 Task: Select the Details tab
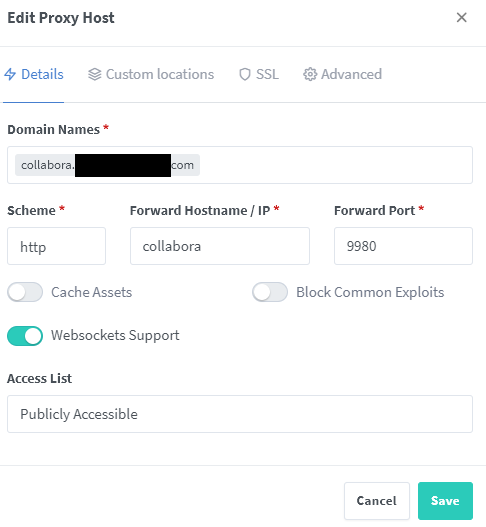(x=34, y=74)
